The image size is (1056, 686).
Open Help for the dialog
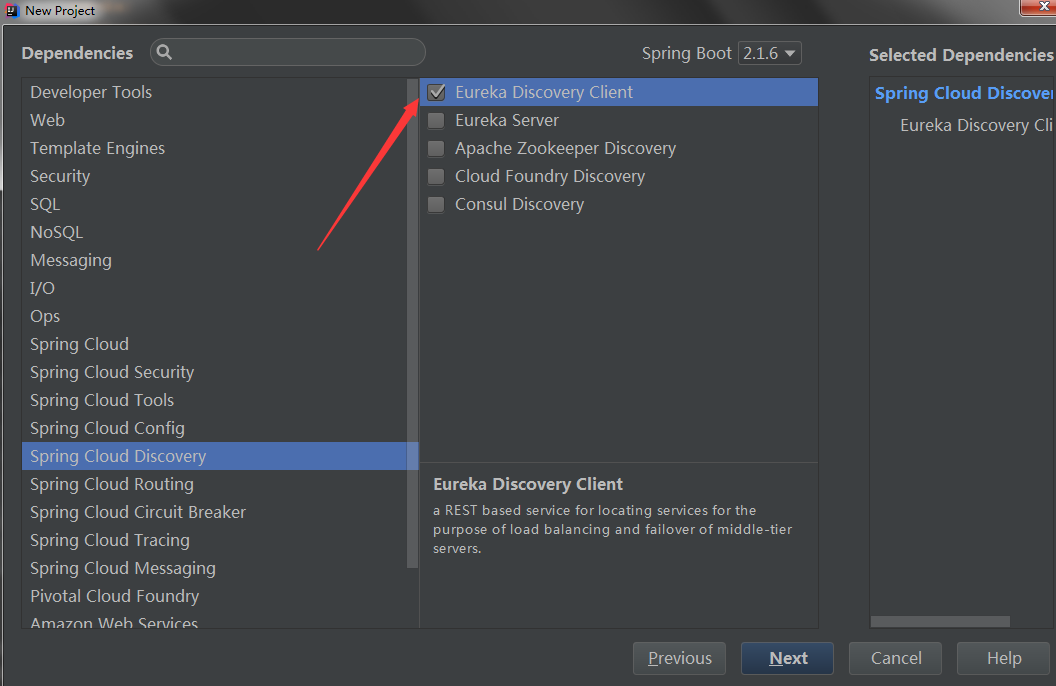coord(1003,658)
